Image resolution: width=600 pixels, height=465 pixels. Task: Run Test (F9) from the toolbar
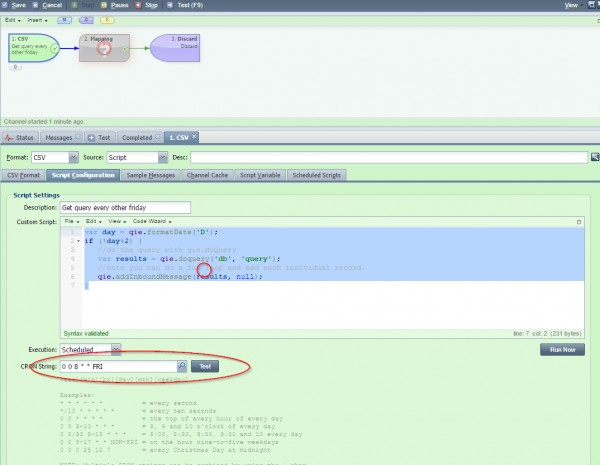point(185,5)
